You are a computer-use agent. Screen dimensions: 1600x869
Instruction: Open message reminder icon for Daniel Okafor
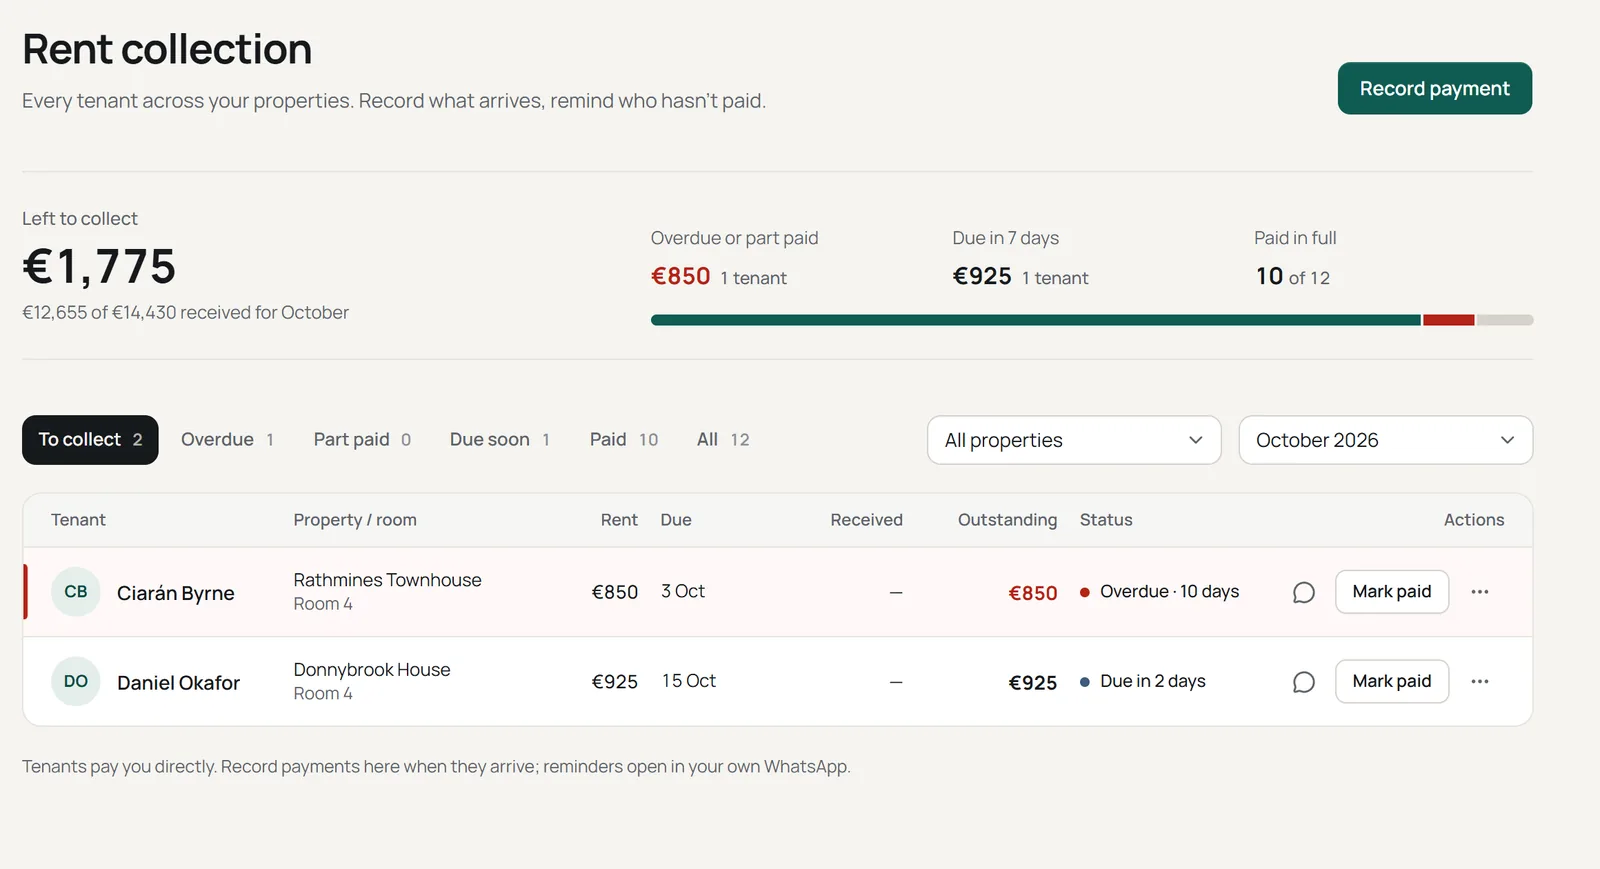click(1303, 682)
